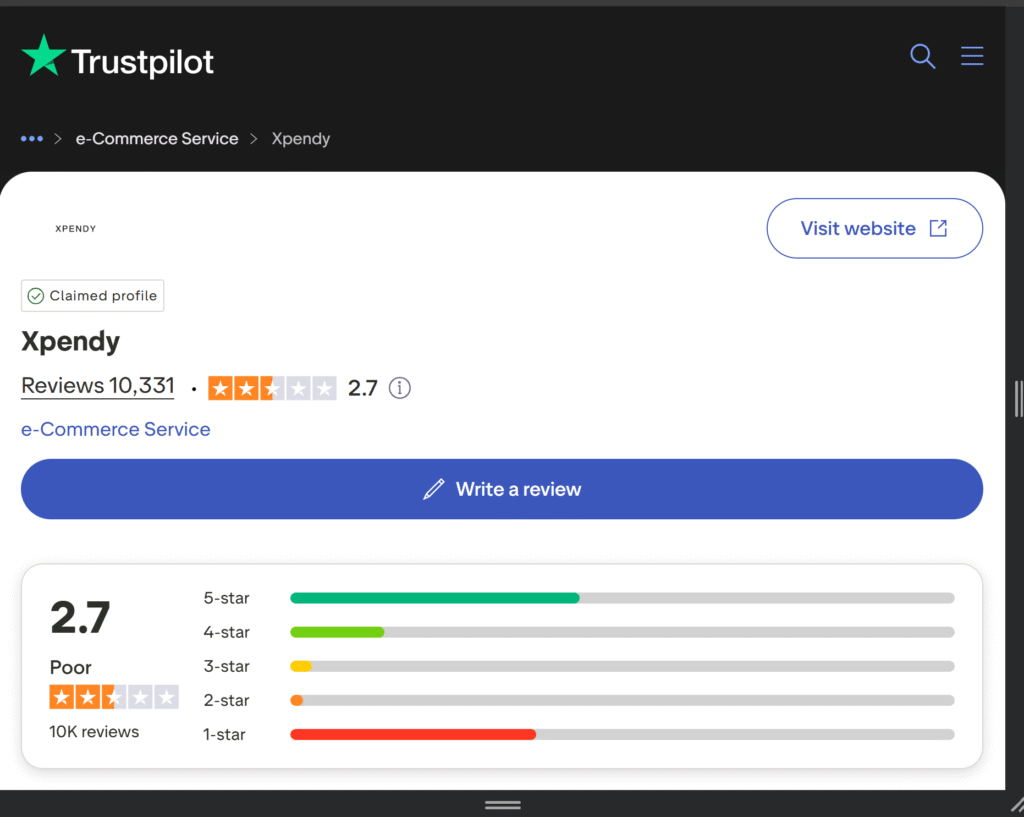Click the Xpendy company name heading

pyautogui.click(x=71, y=341)
